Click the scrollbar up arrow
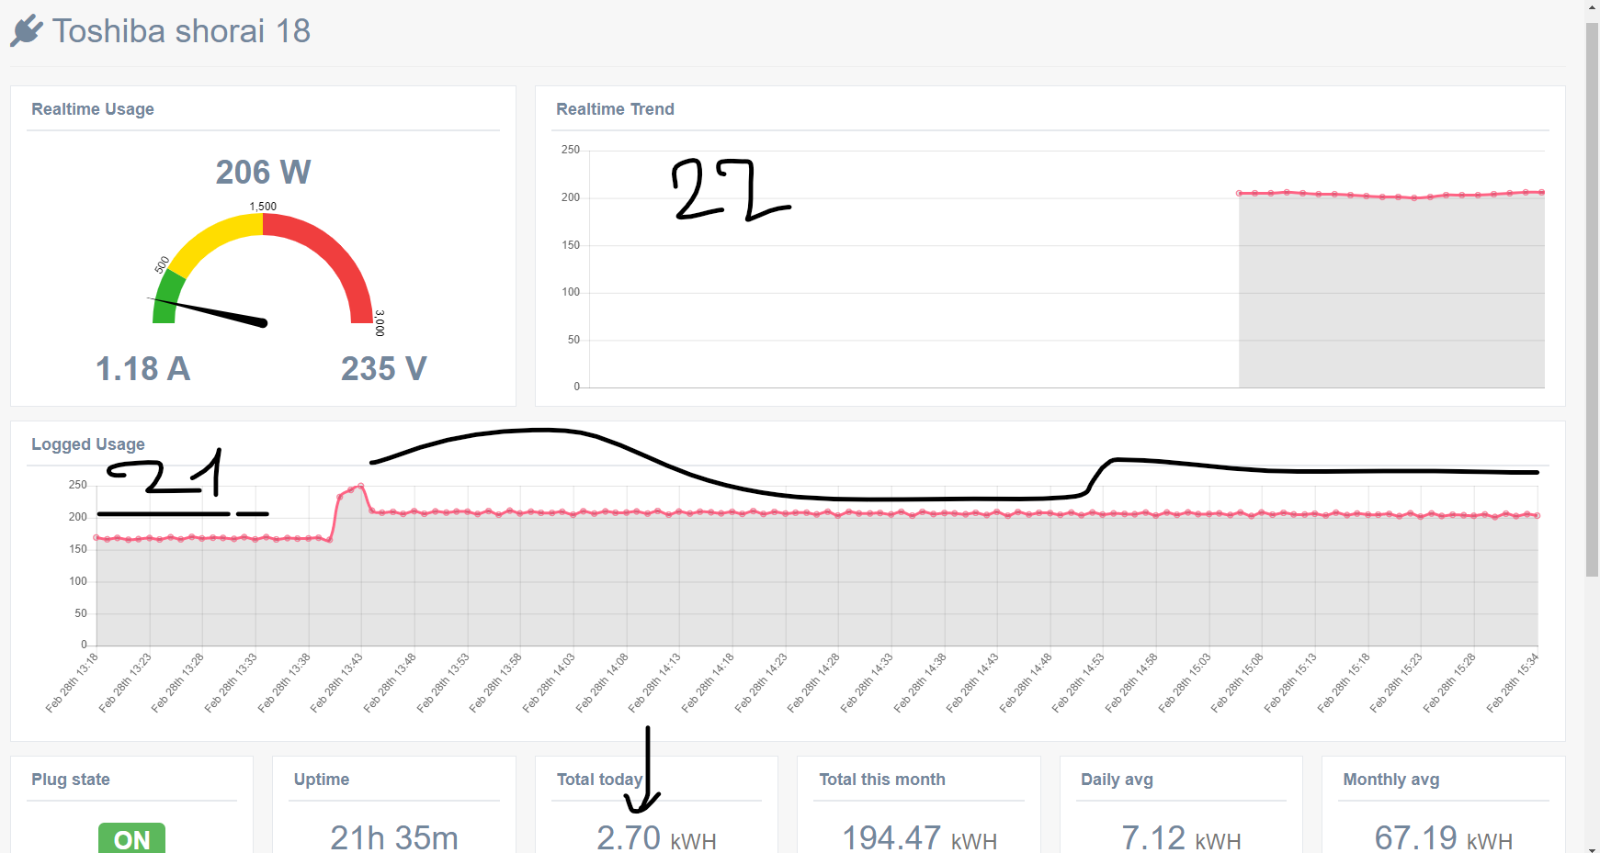 [1592, 8]
